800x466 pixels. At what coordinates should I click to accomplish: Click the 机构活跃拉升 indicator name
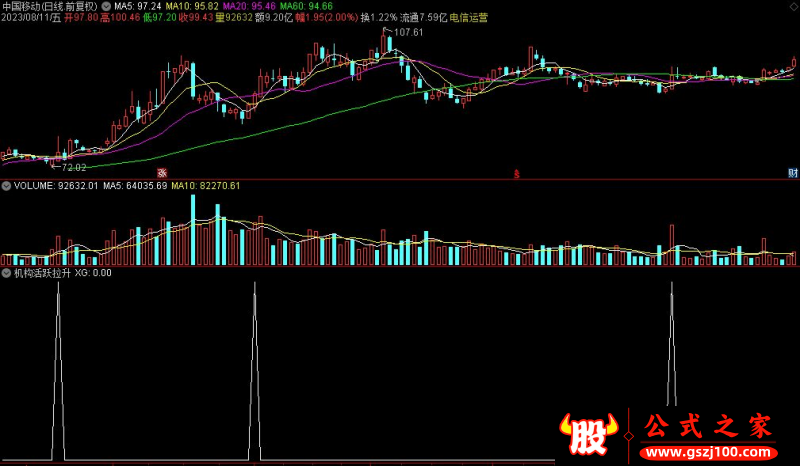42,273
